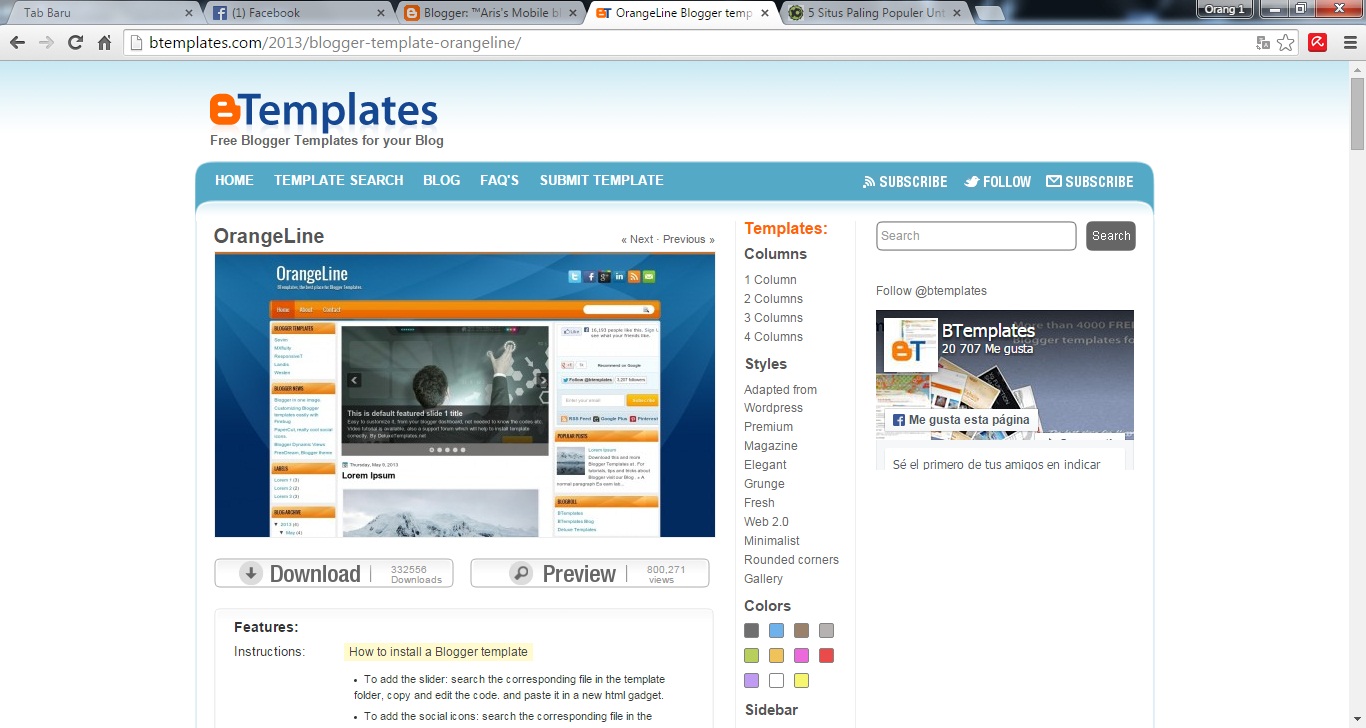Select the Web 2.0 style
1366x728 pixels.
coord(766,522)
